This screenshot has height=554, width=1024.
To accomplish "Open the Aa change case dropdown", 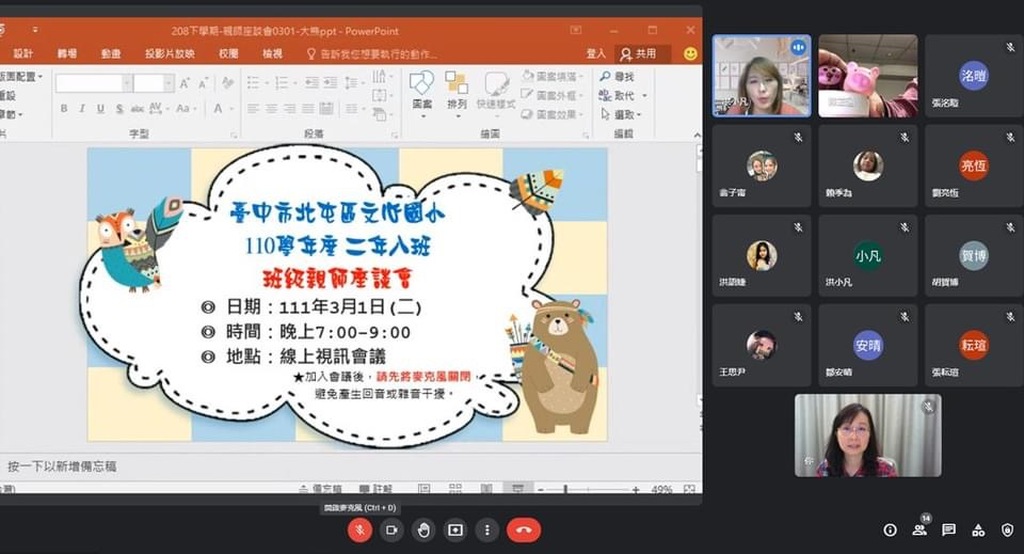I will tap(185, 108).
